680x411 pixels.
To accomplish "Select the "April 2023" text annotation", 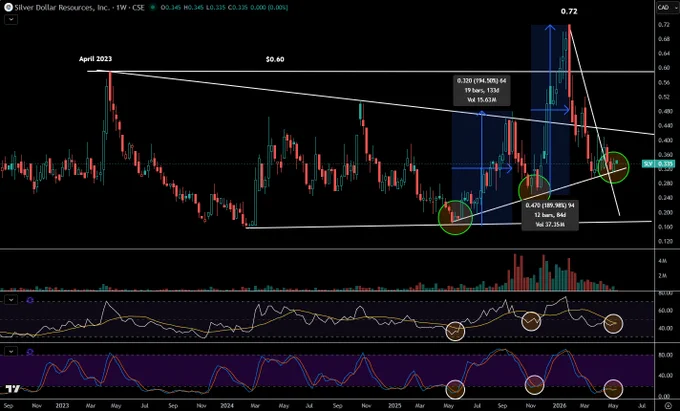I will point(95,59).
